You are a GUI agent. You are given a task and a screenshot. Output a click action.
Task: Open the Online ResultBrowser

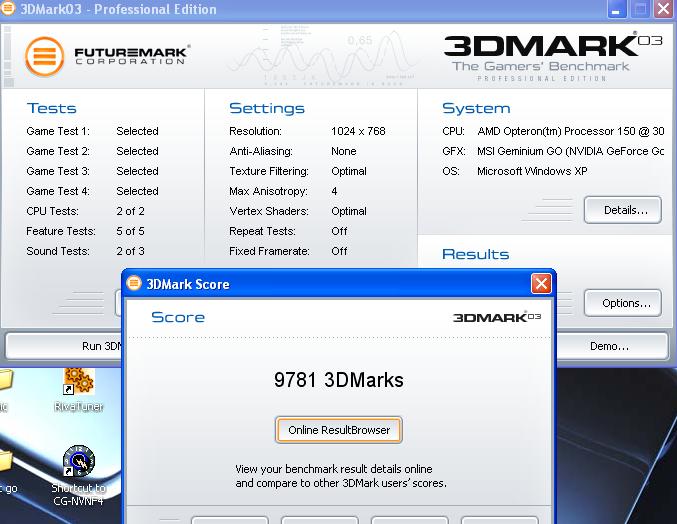[339, 430]
